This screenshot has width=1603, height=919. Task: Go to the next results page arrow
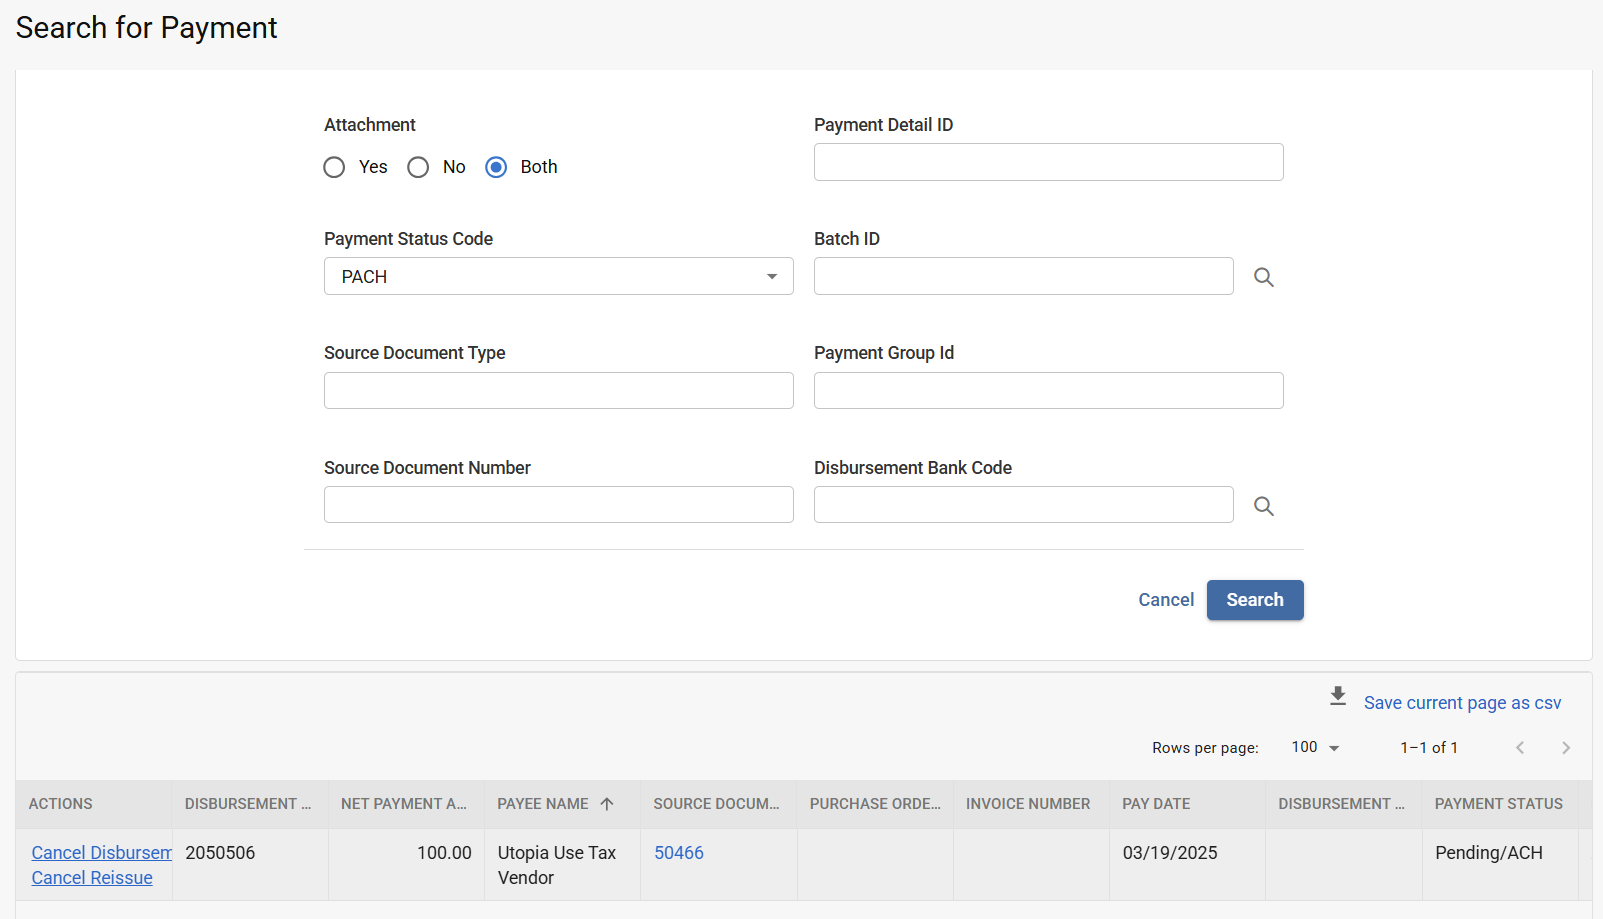(1565, 748)
